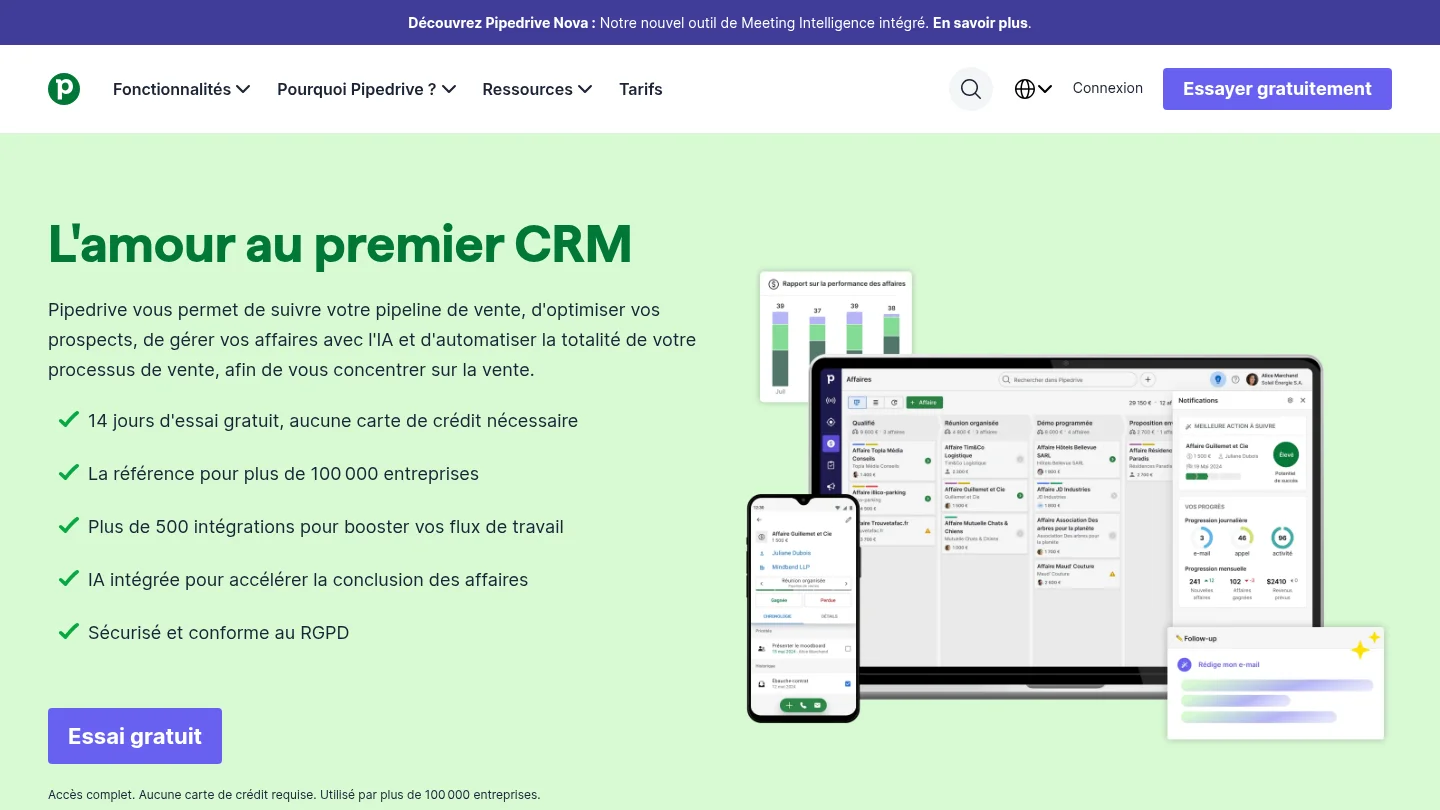Click the Accès complet footnote text
The height and width of the screenshot is (810, 1440).
pos(294,795)
